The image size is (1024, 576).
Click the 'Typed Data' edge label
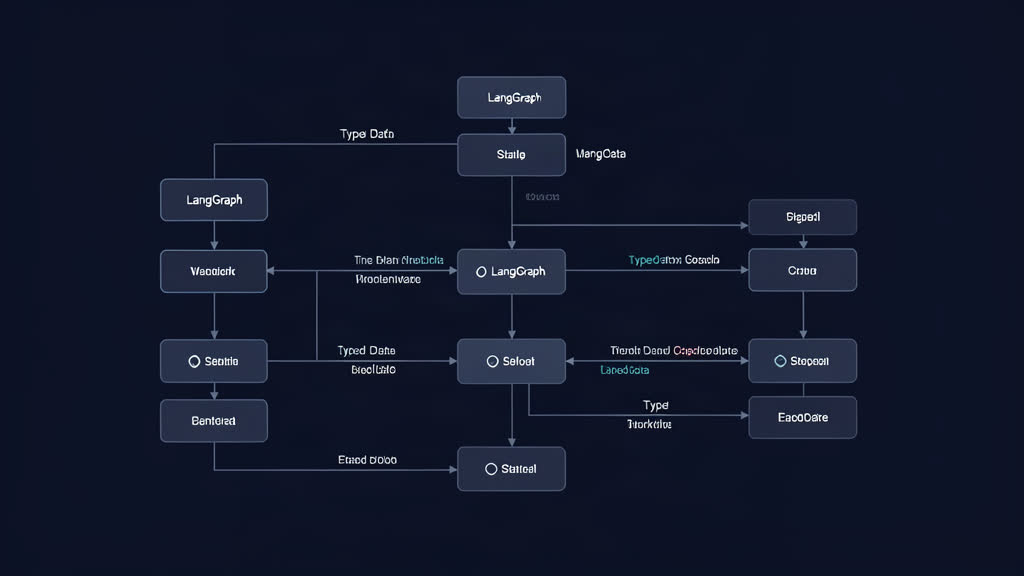[x=366, y=351]
